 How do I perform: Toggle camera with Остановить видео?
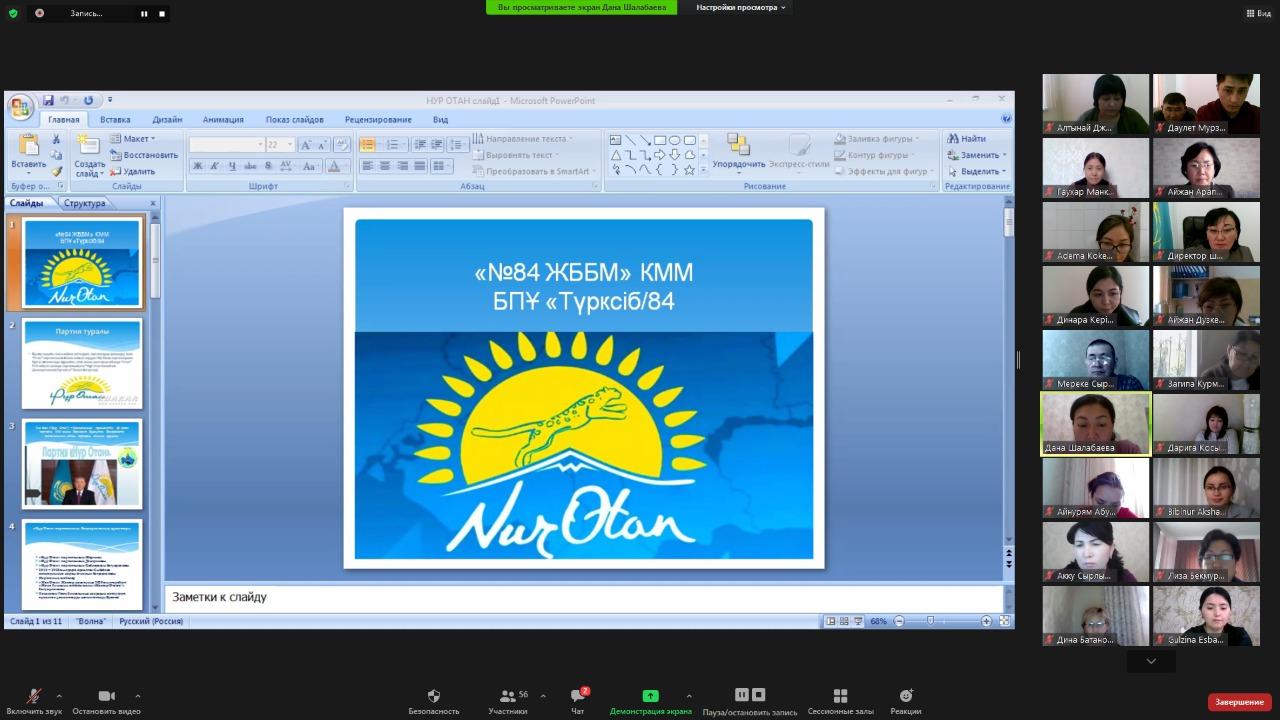tap(106, 696)
